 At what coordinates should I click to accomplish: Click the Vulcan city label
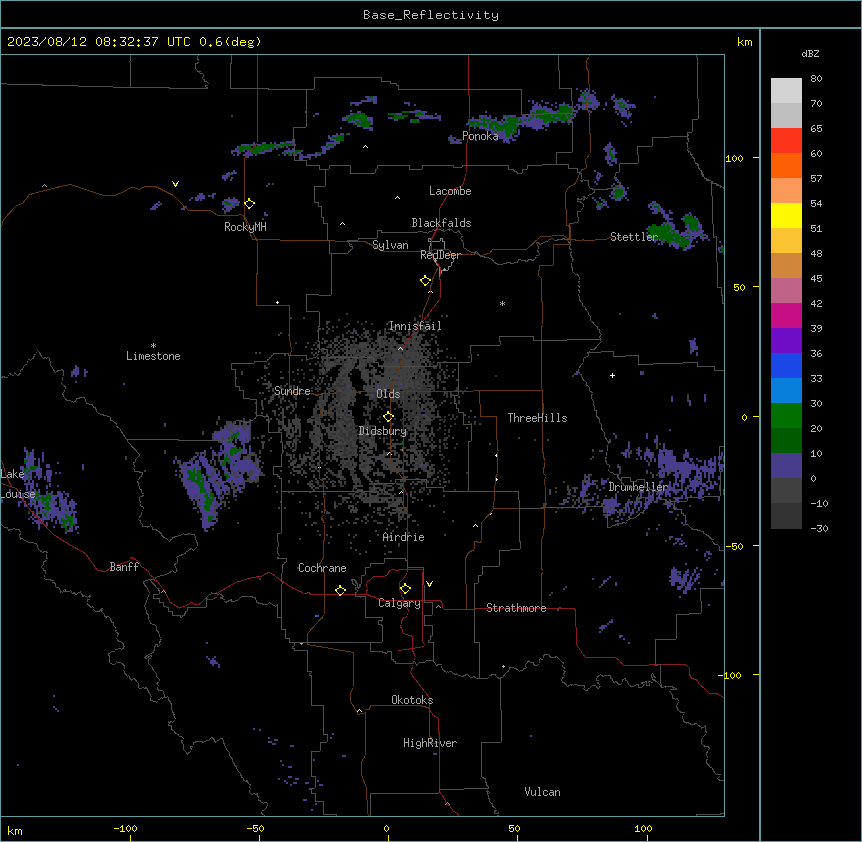(x=543, y=792)
